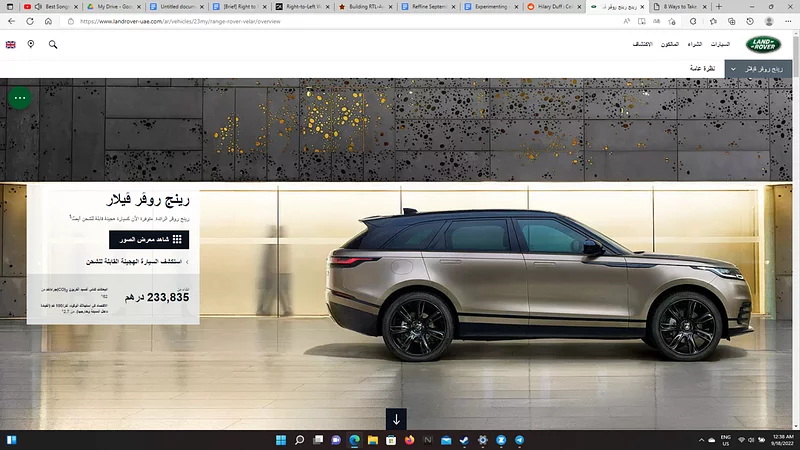Close the Refine Septem tab
The image size is (800, 450).
(453, 7)
